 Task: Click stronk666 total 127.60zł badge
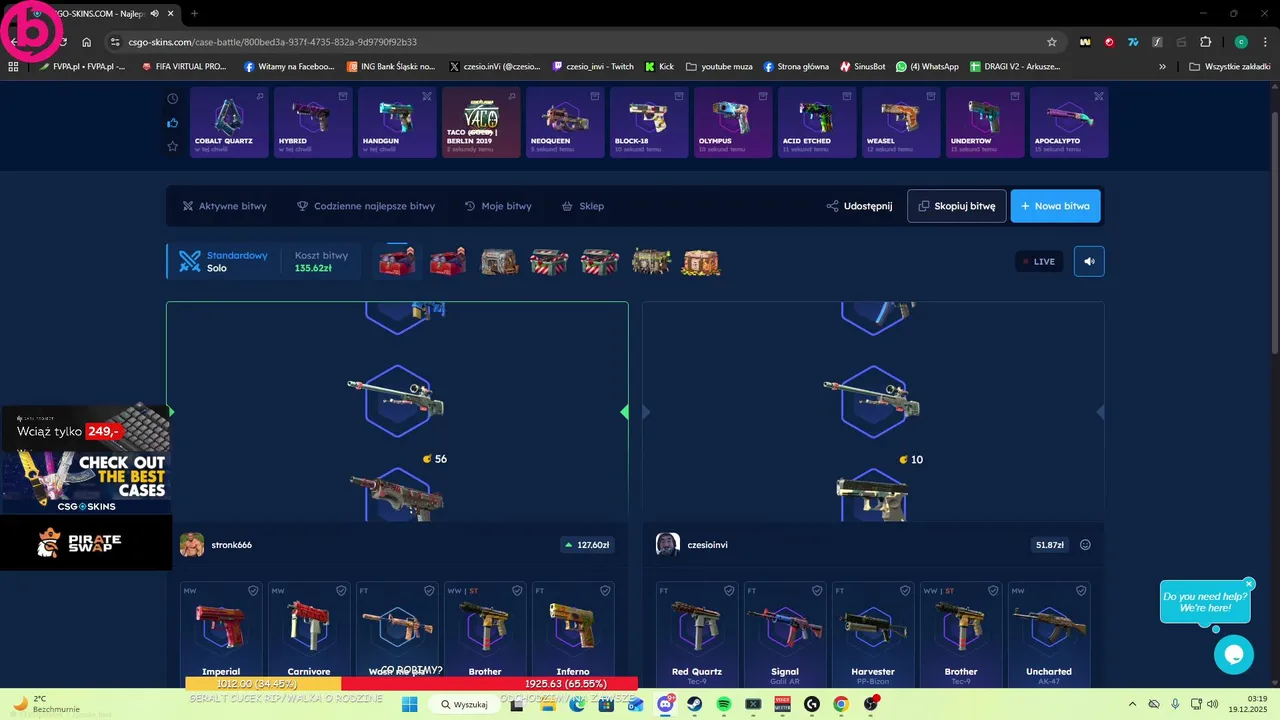[x=587, y=545]
